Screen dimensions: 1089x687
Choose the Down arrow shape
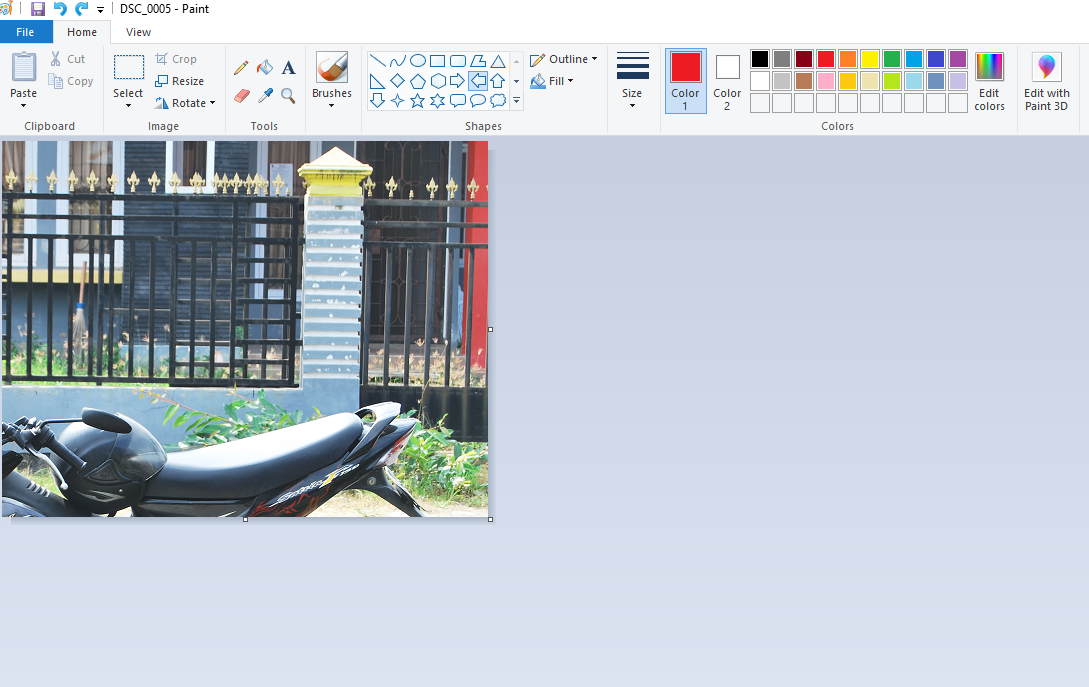tap(377, 101)
